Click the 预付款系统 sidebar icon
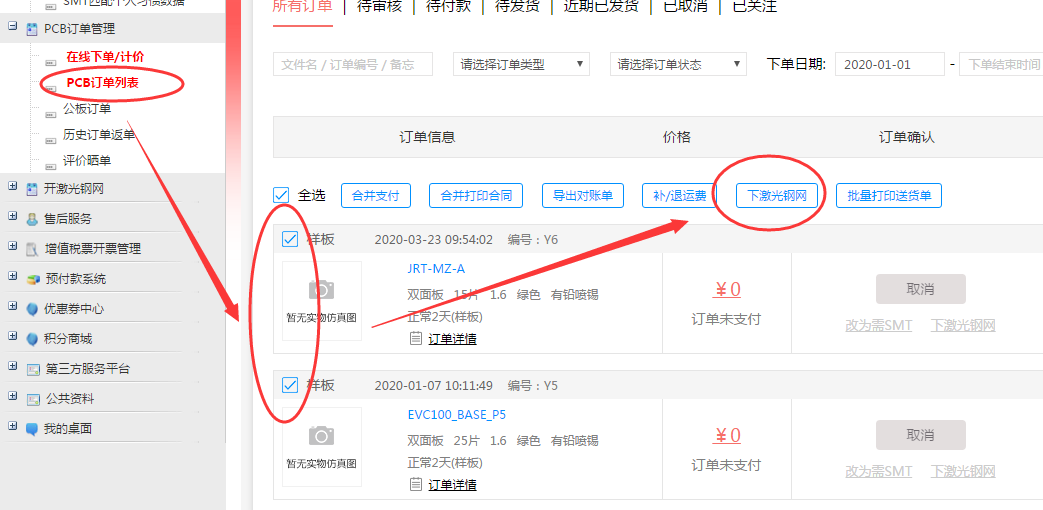Viewport: 1043px width, 510px height. point(33,279)
